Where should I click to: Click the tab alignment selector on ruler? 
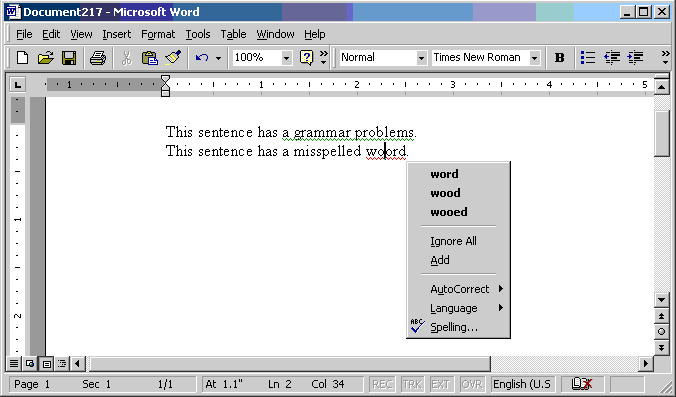tap(18, 84)
